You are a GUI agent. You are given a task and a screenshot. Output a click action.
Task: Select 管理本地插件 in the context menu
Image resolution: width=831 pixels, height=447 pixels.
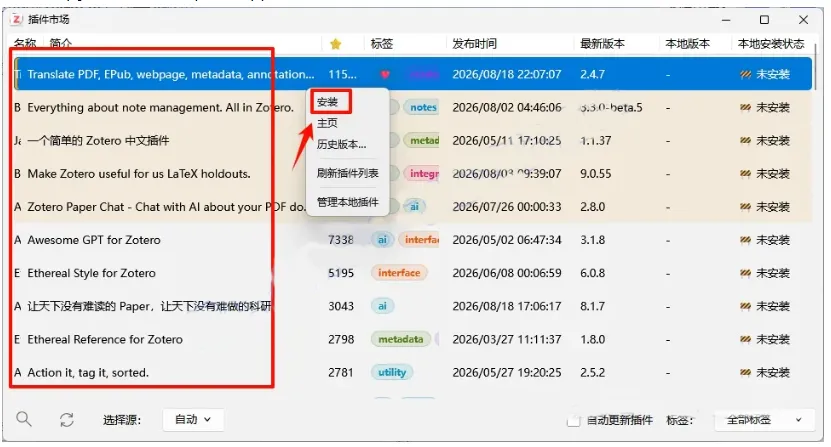tap(348, 202)
